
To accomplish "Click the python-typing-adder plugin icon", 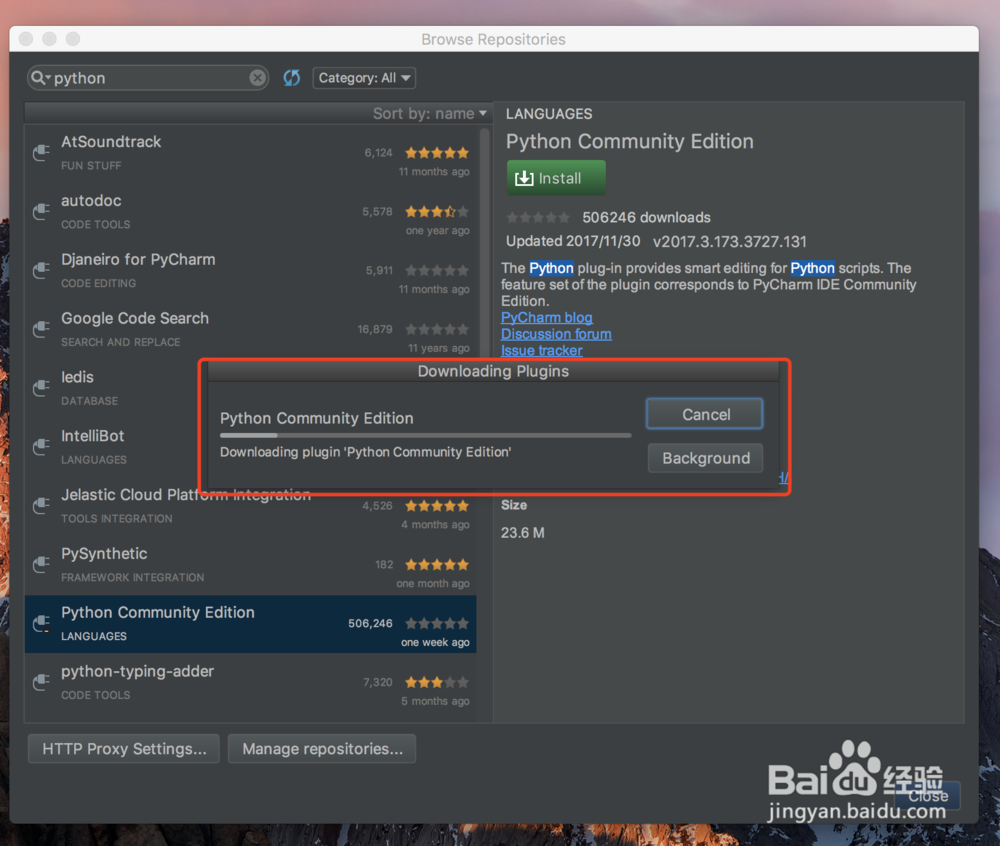I will pos(41,682).
